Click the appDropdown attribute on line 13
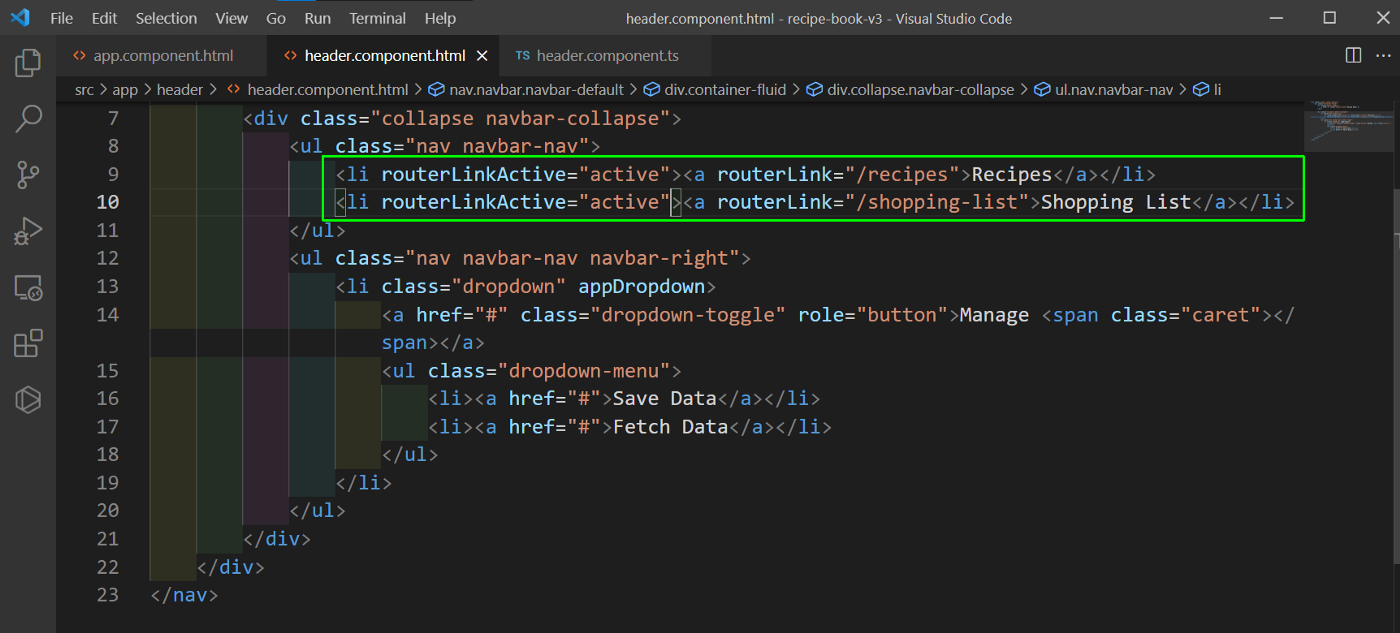This screenshot has height=633, width=1400. point(641,287)
